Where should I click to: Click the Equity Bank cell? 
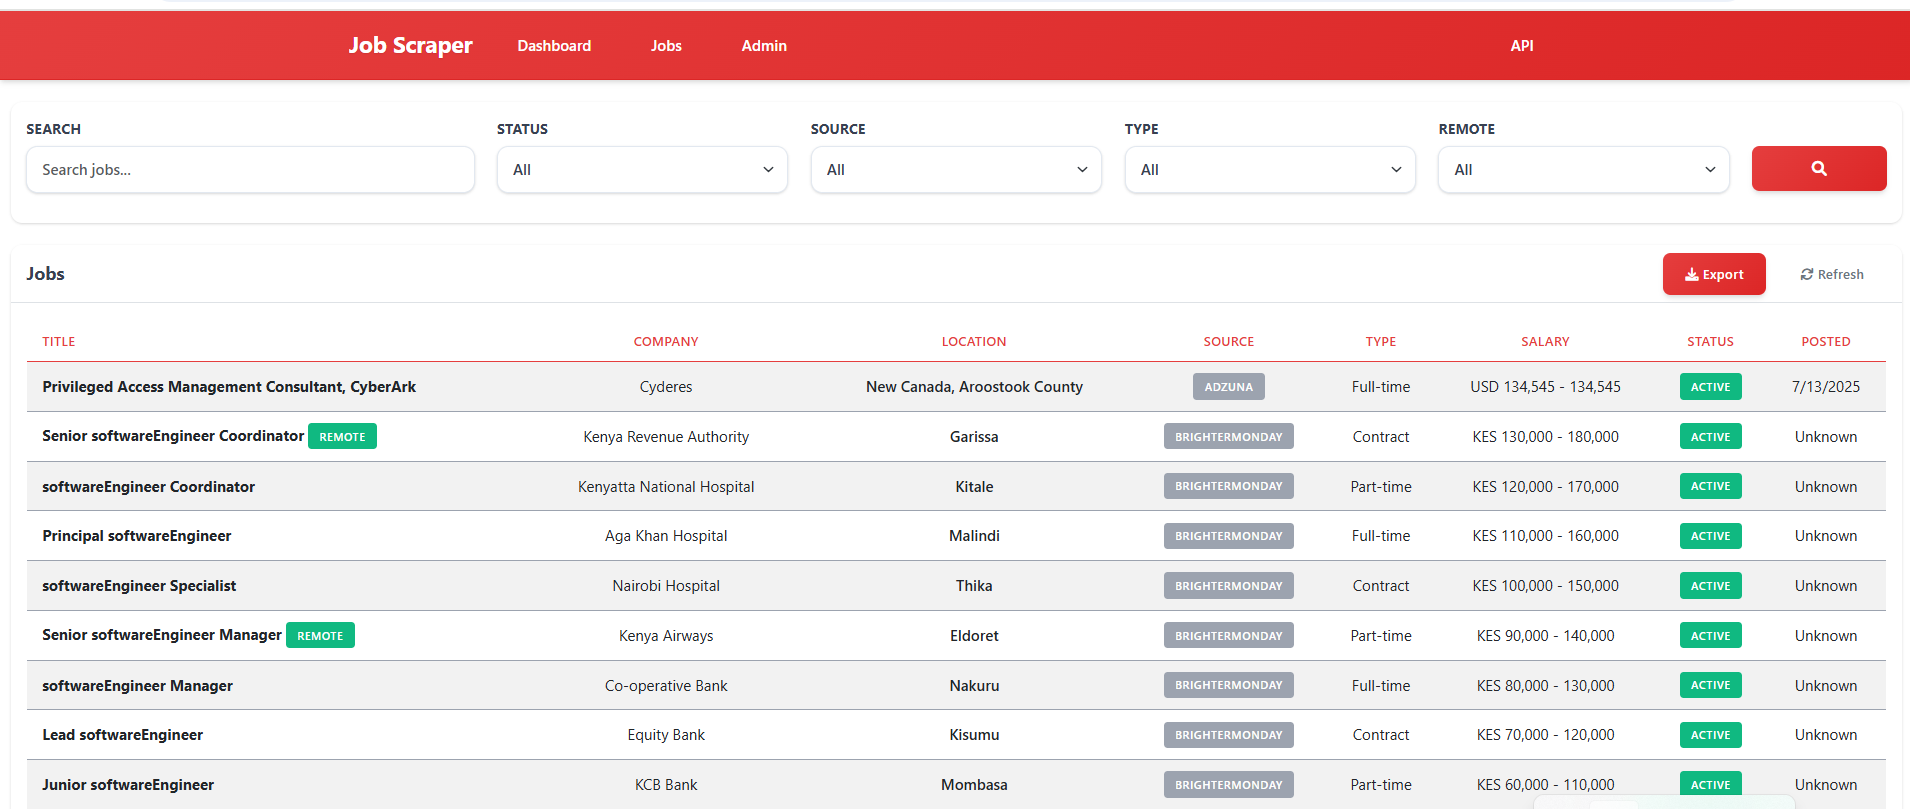[666, 735]
